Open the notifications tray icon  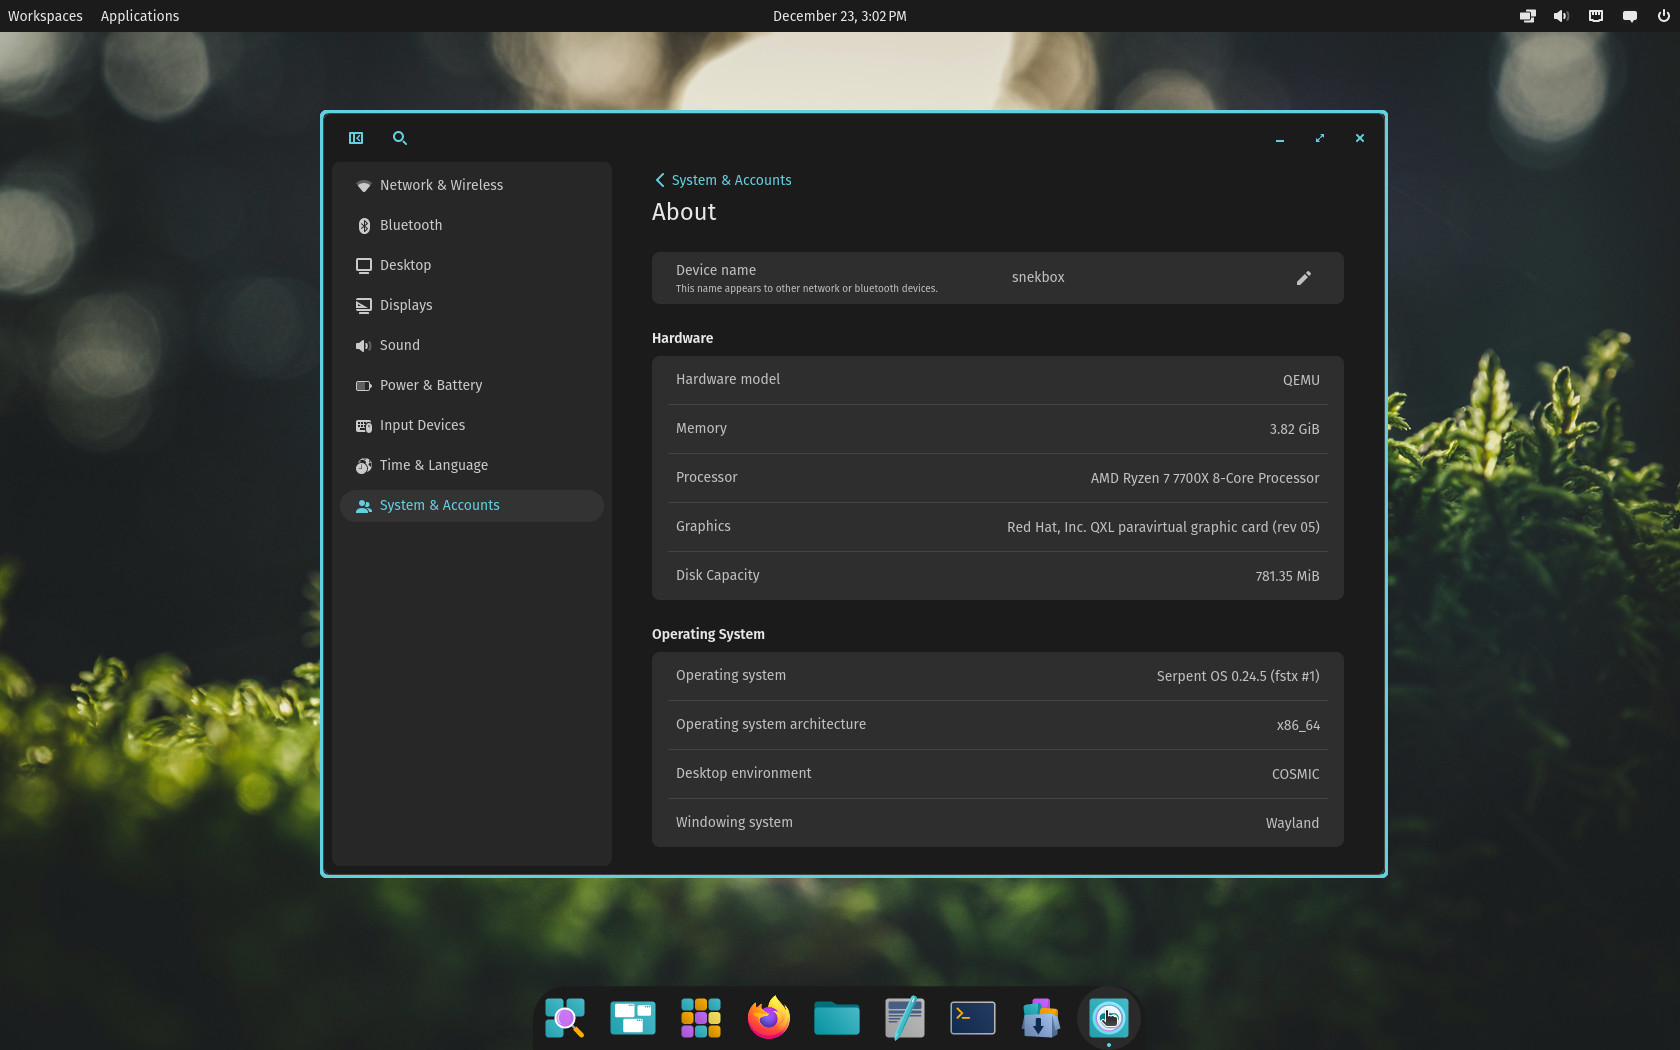point(1630,16)
